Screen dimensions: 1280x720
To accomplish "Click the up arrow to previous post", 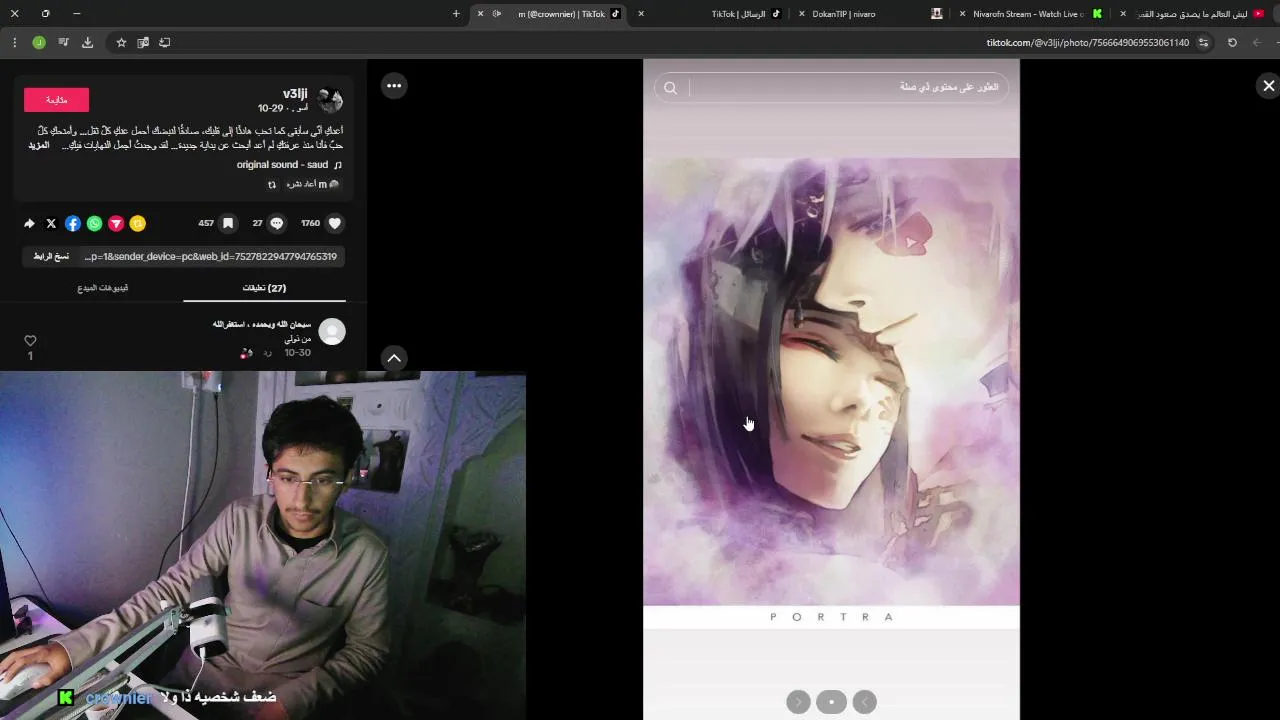I will (394, 358).
